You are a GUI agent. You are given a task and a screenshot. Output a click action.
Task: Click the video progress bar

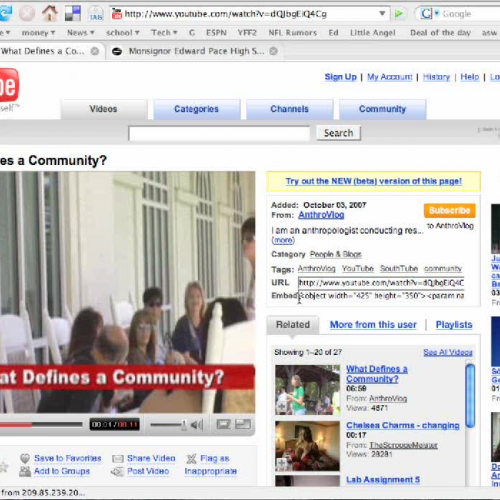41,424
